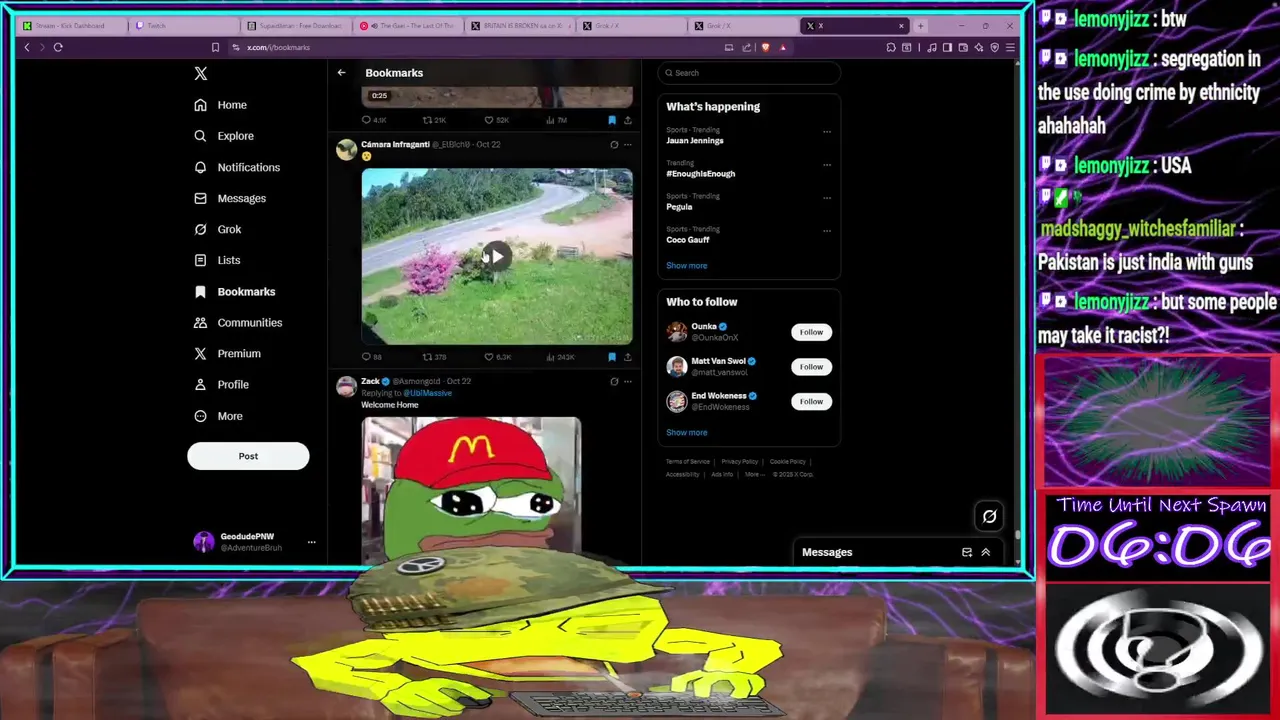
Task: Open the Home page icon
Action: [201, 105]
